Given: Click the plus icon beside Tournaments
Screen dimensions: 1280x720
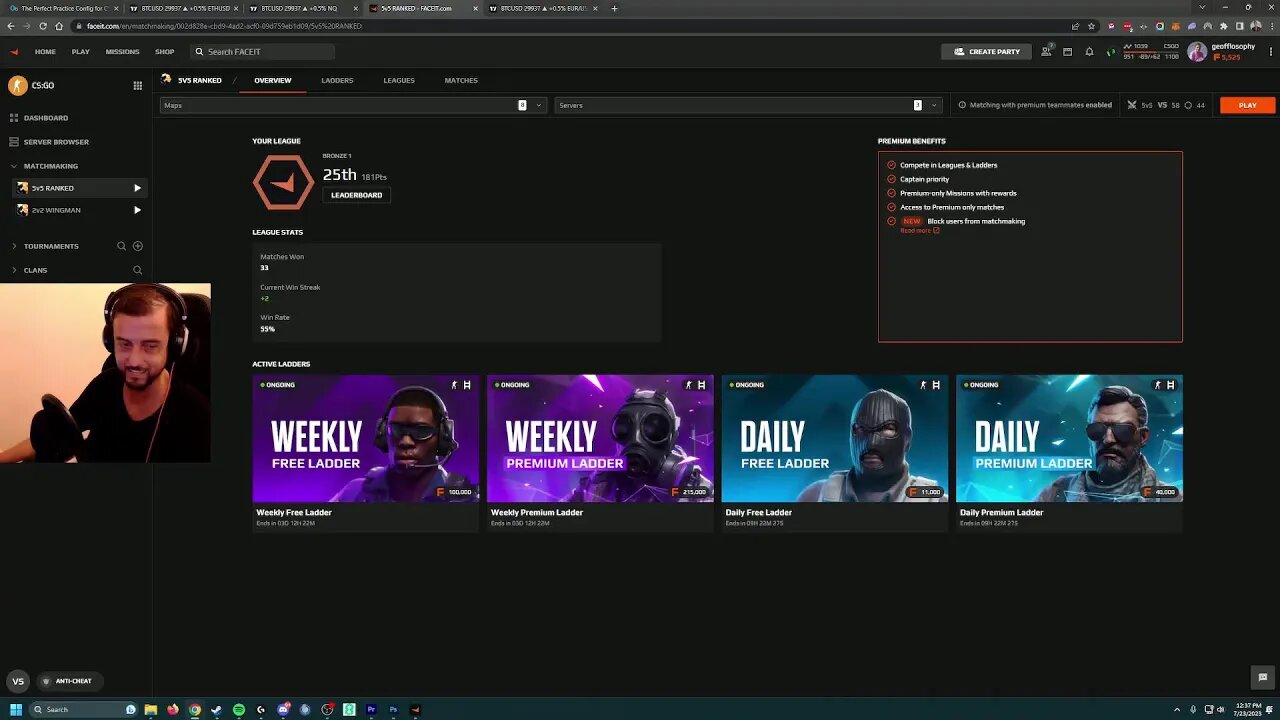Looking at the screenshot, I should [x=138, y=246].
